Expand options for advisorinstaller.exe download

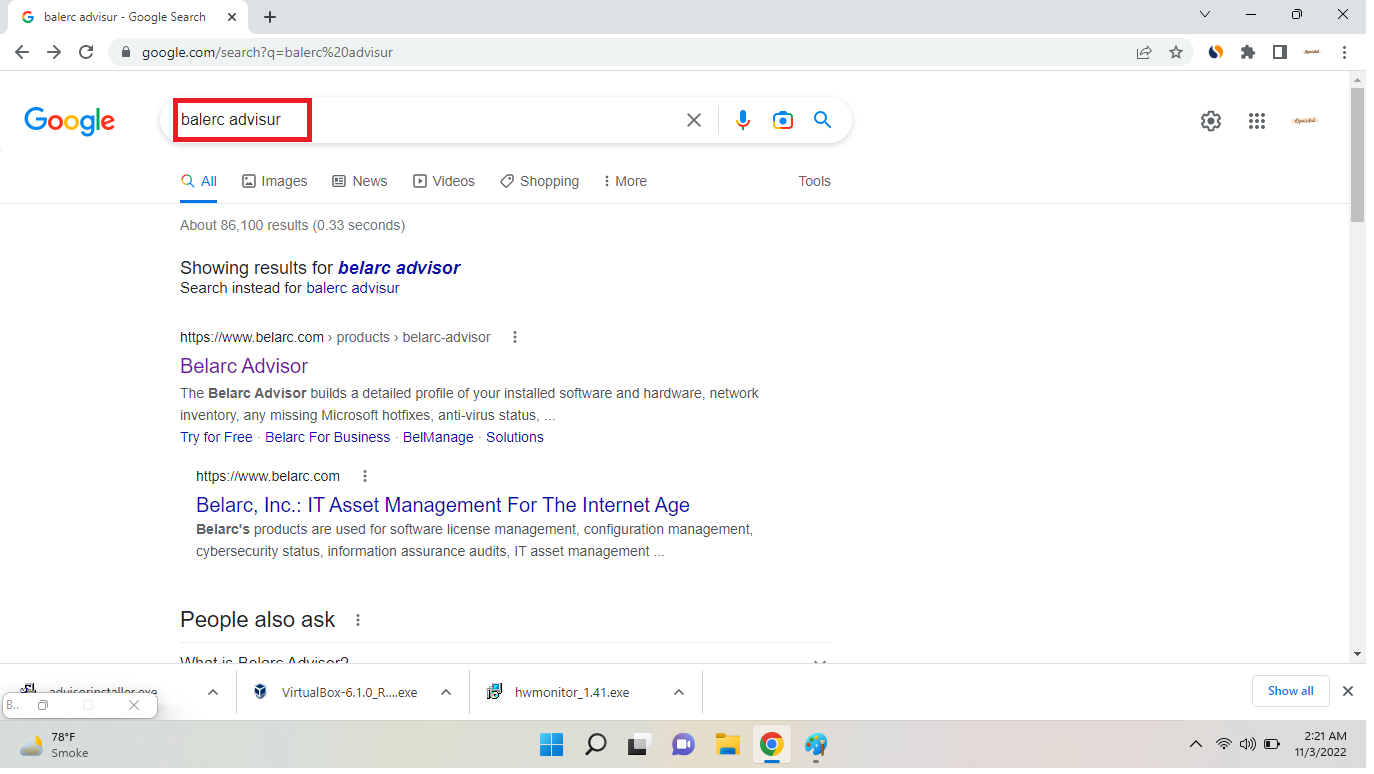[213, 692]
